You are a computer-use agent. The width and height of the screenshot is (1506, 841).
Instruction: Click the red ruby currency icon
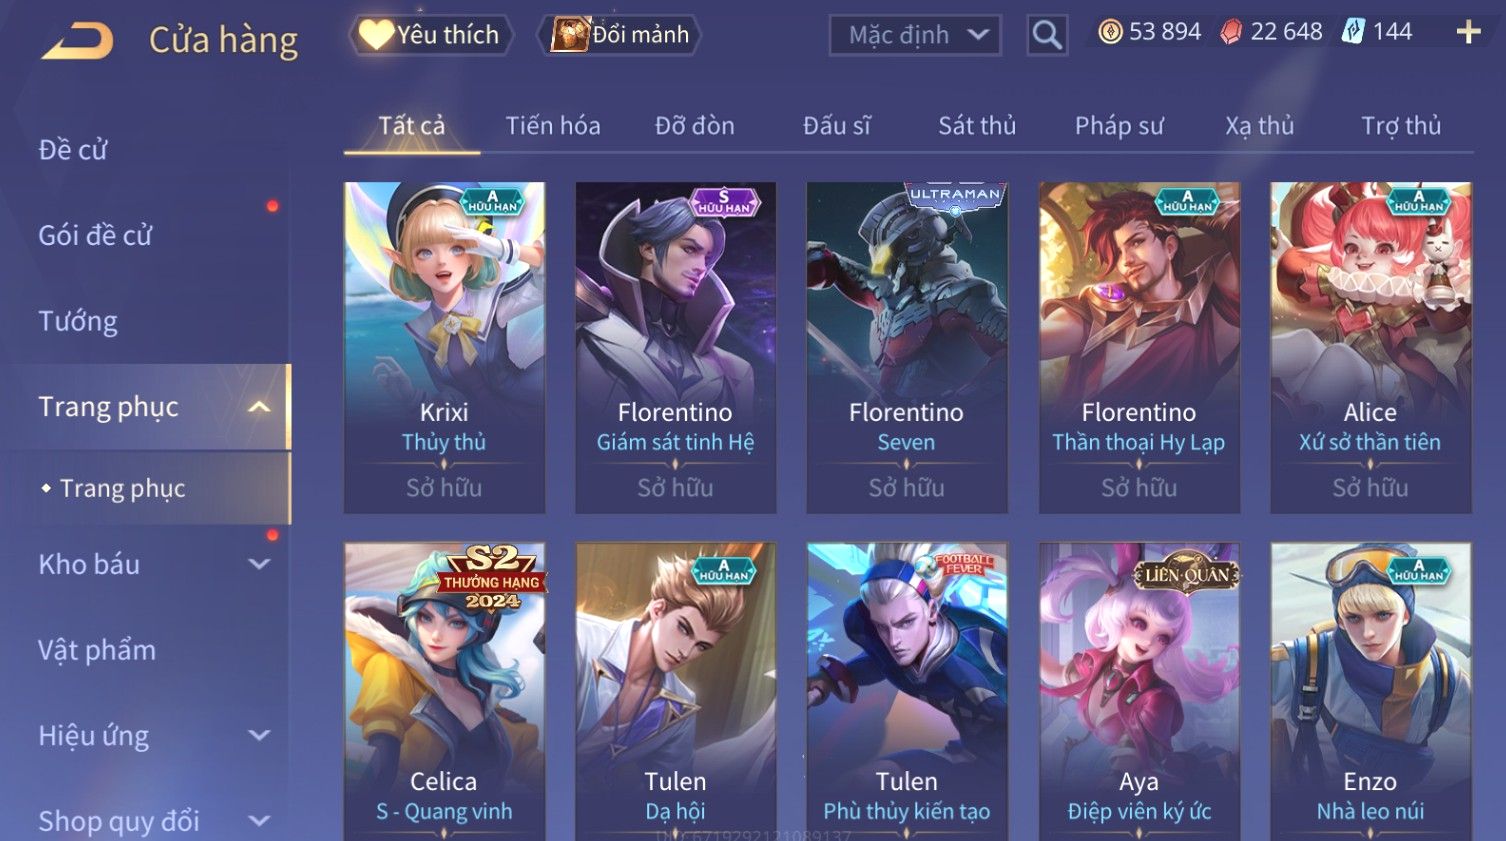coord(1231,32)
